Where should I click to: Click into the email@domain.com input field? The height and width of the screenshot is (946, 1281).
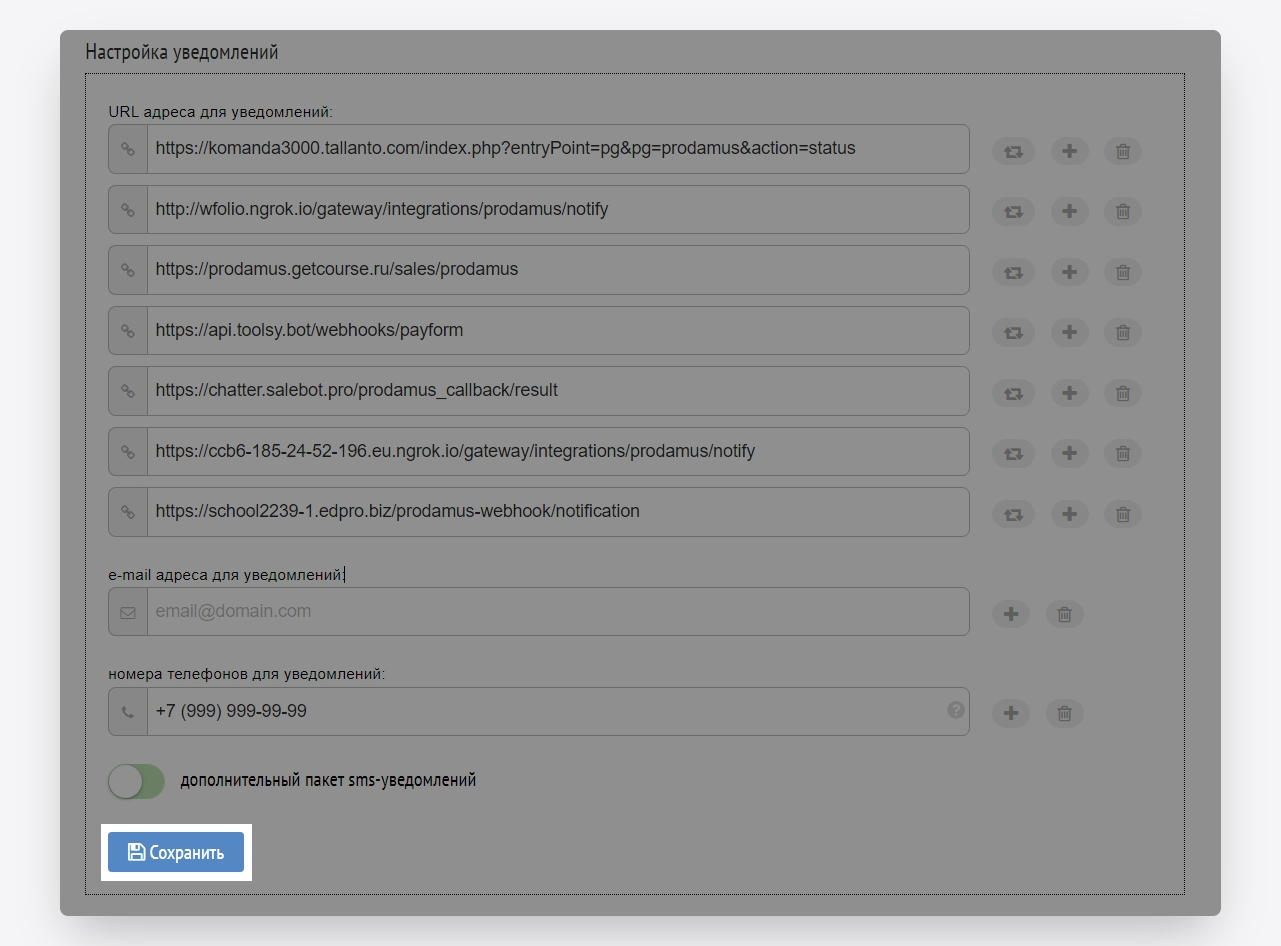tap(557, 611)
